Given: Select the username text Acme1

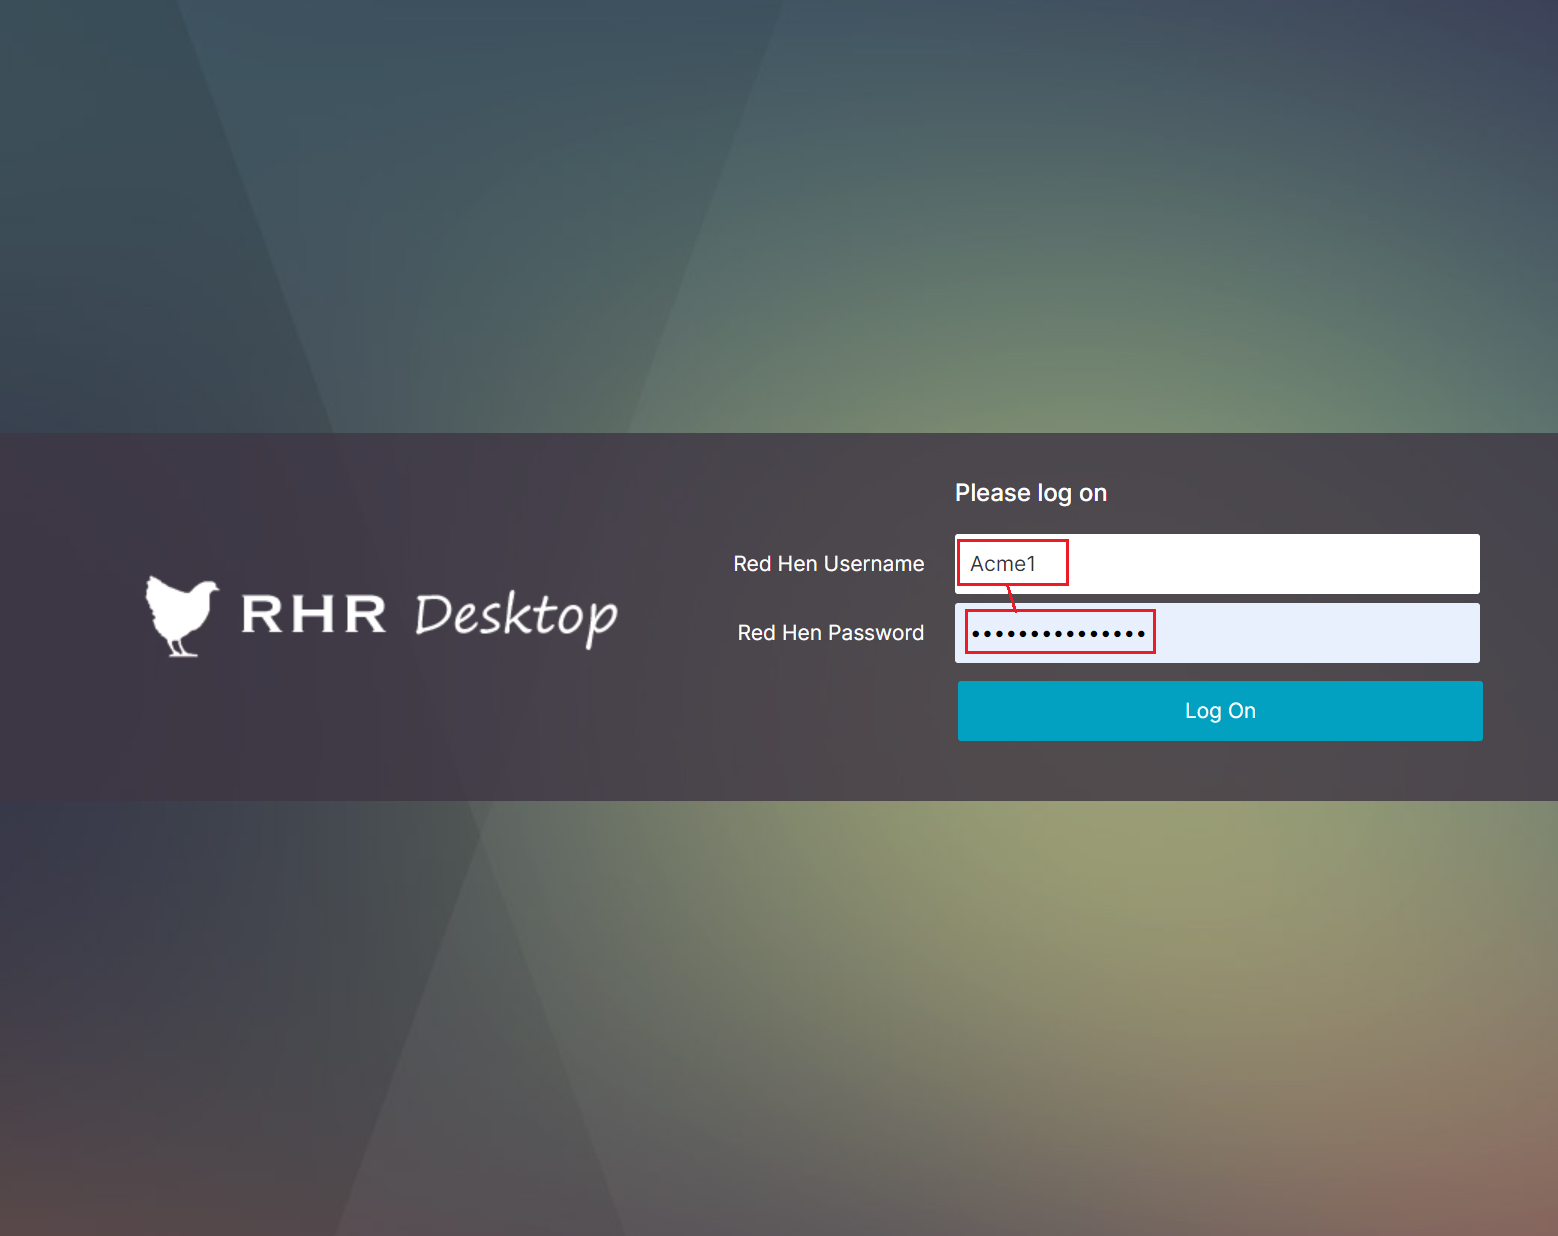Looking at the screenshot, I should [1003, 563].
